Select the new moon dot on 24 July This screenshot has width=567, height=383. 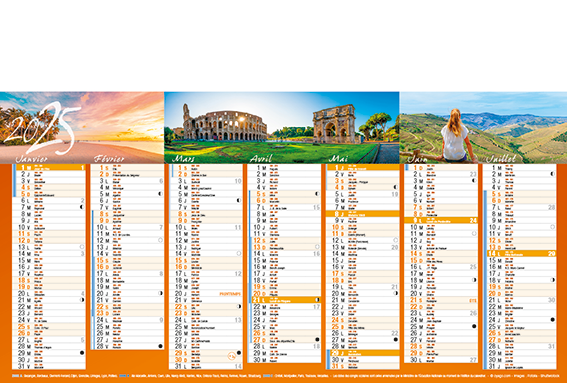pos(552,319)
